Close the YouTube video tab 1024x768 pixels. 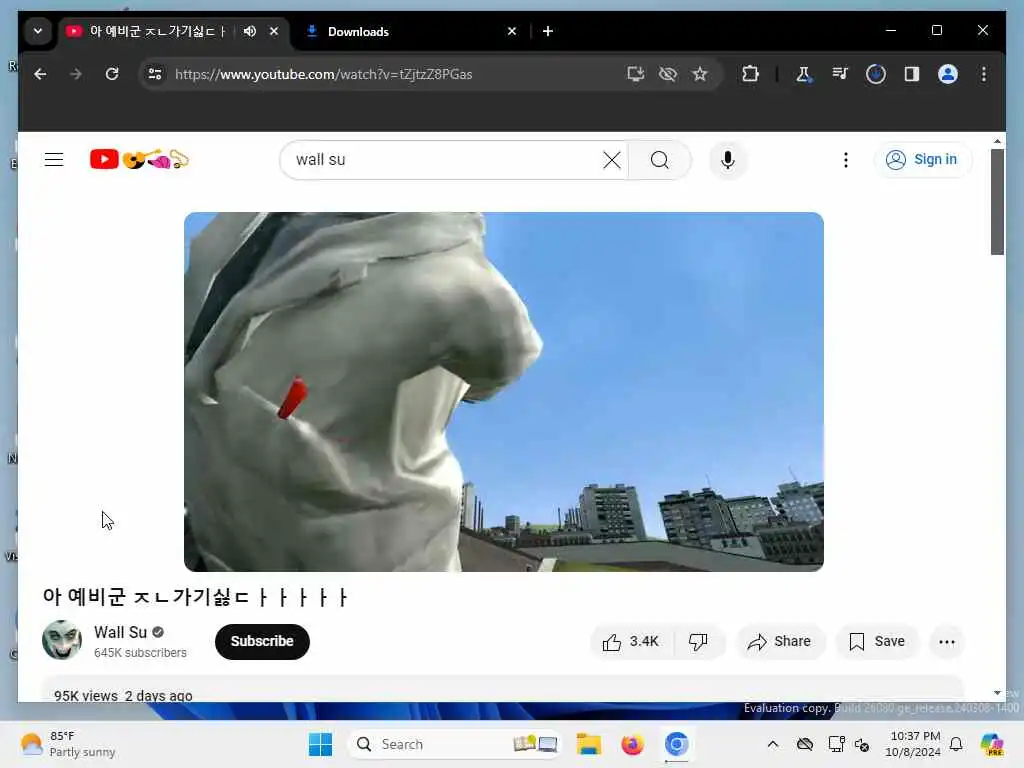tap(274, 31)
